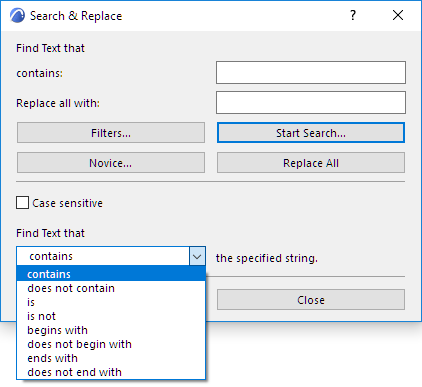Close the Search & Replace dialog window

tap(398, 15)
